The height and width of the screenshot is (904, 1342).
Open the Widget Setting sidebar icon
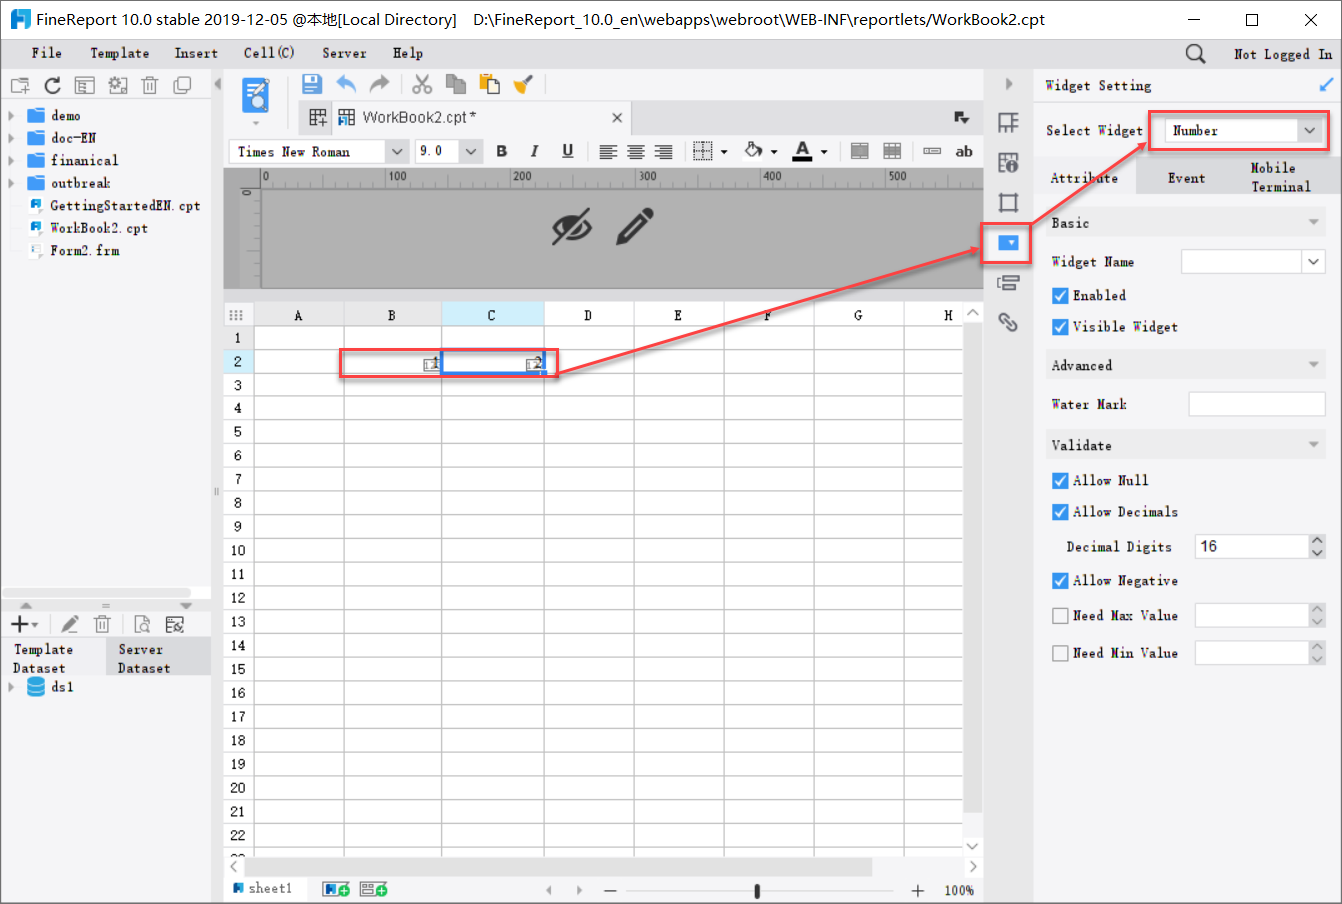pos(1008,243)
